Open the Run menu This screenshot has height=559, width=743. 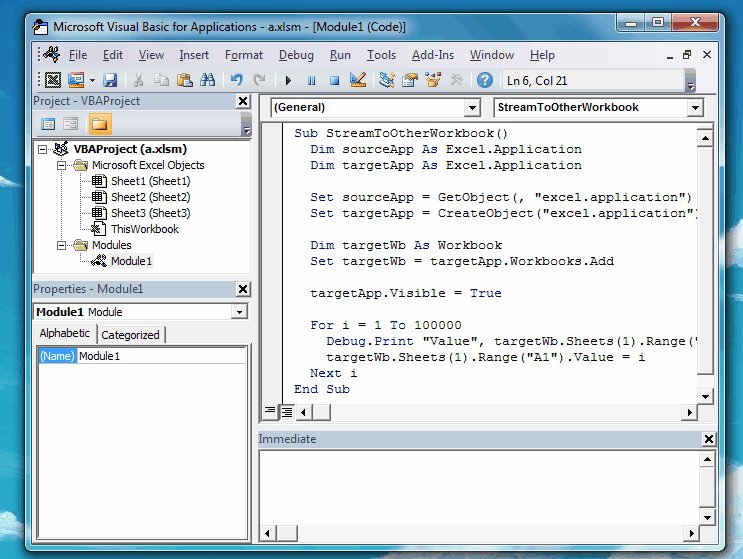pos(340,55)
